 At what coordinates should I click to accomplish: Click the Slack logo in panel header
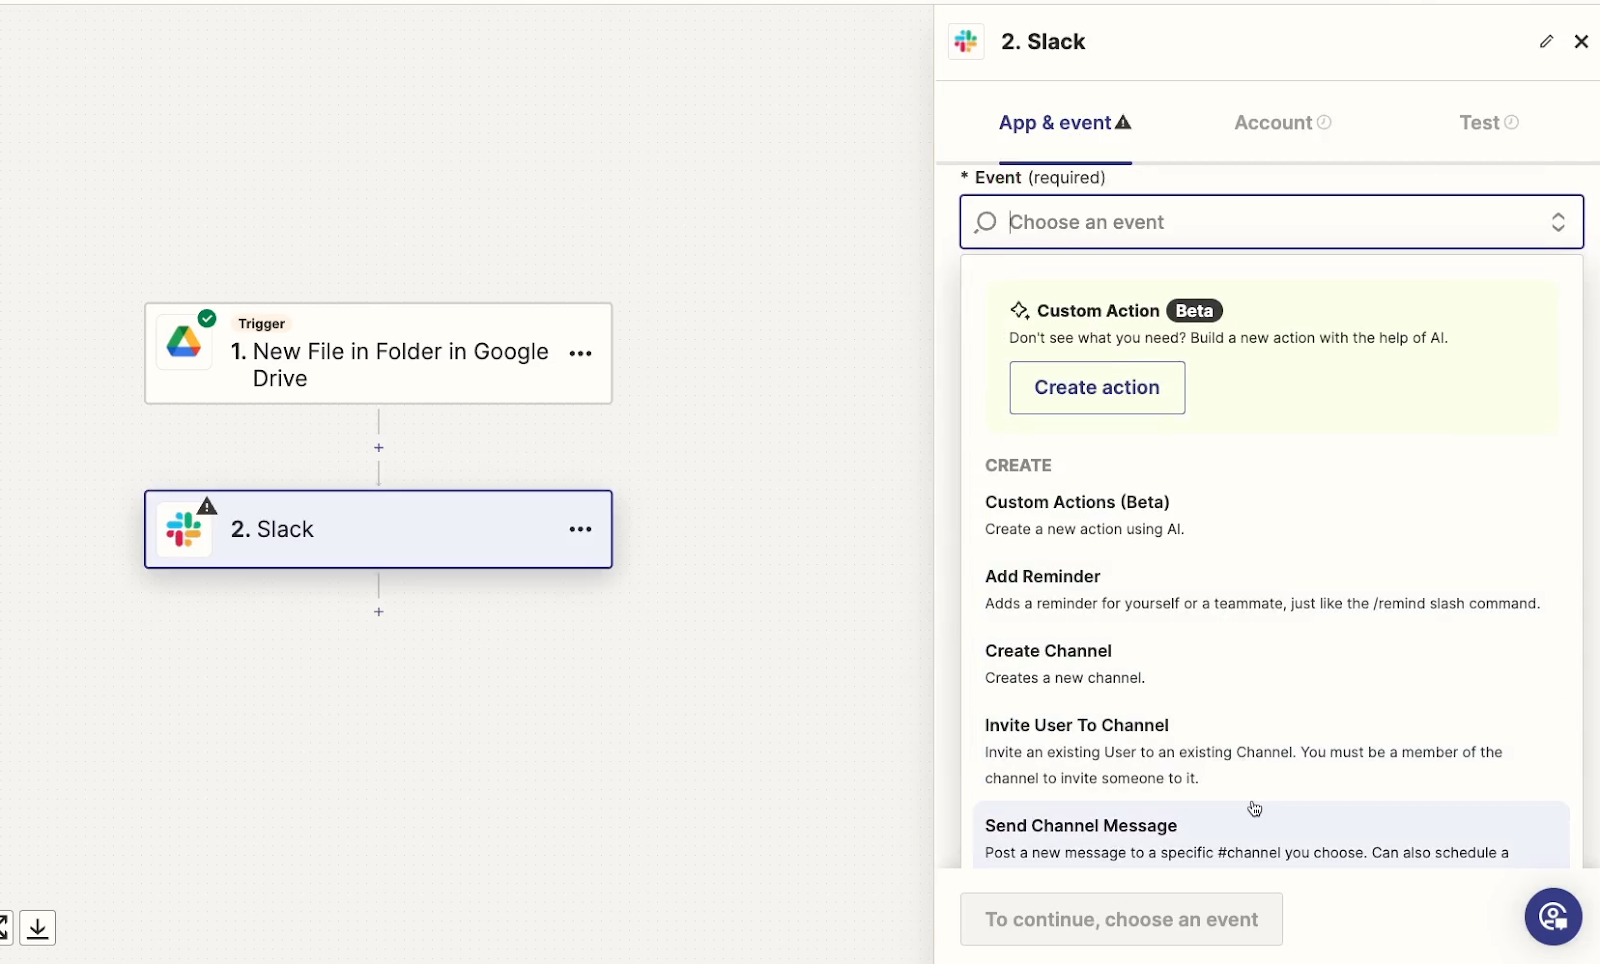click(x=966, y=41)
